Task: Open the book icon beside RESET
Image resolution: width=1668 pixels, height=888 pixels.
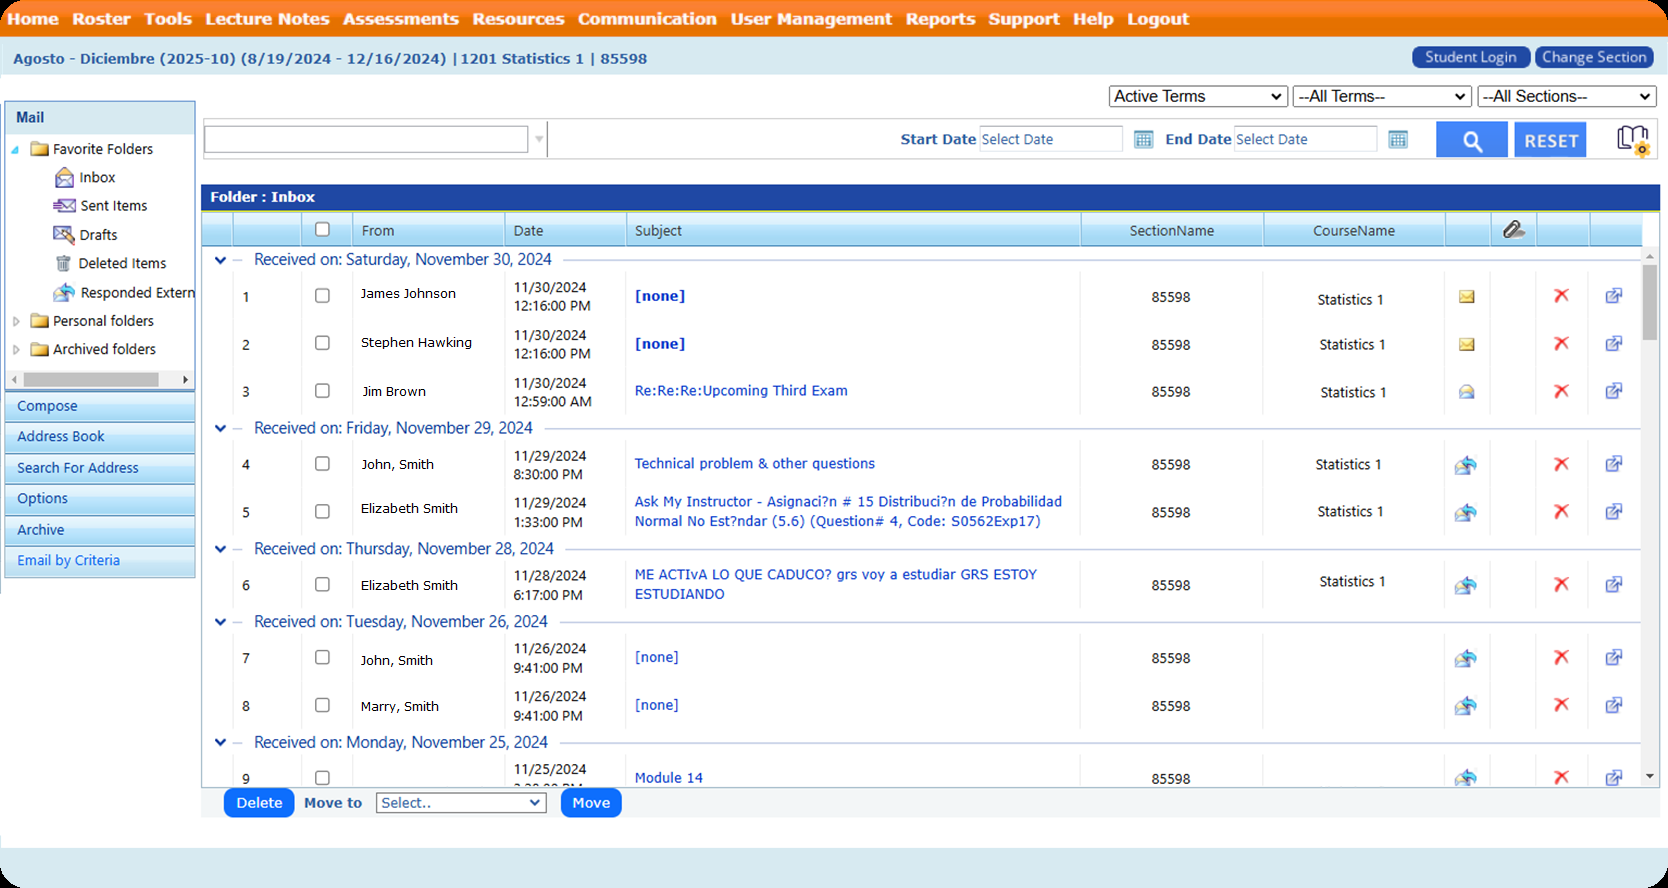Action: pos(1632,140)
